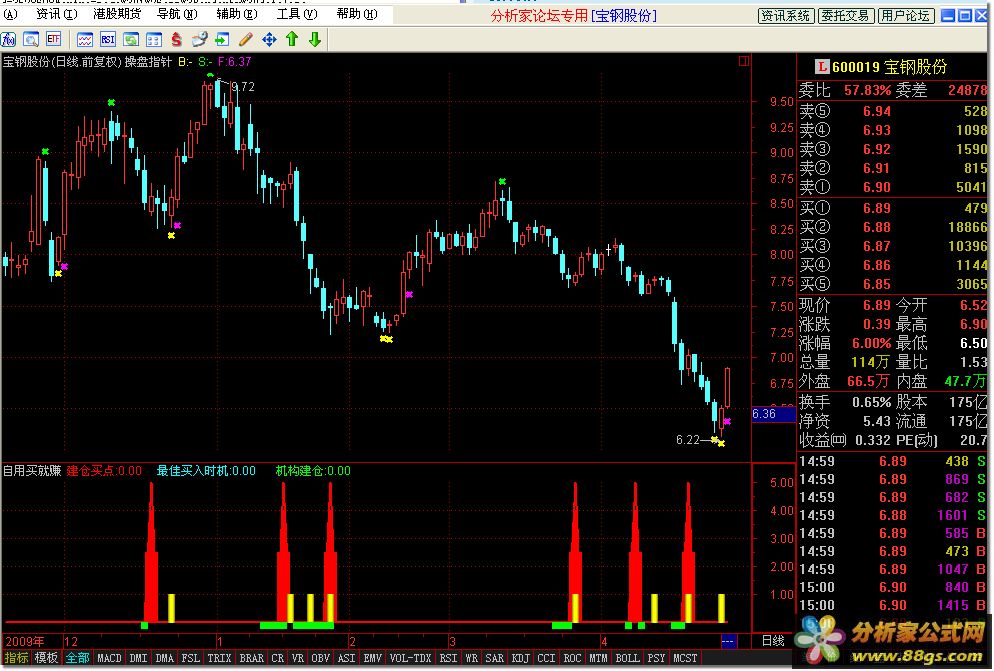Switch to the DMI indicator tab
The height and width of the screenshot is (671, 994).
pos(138,658)
